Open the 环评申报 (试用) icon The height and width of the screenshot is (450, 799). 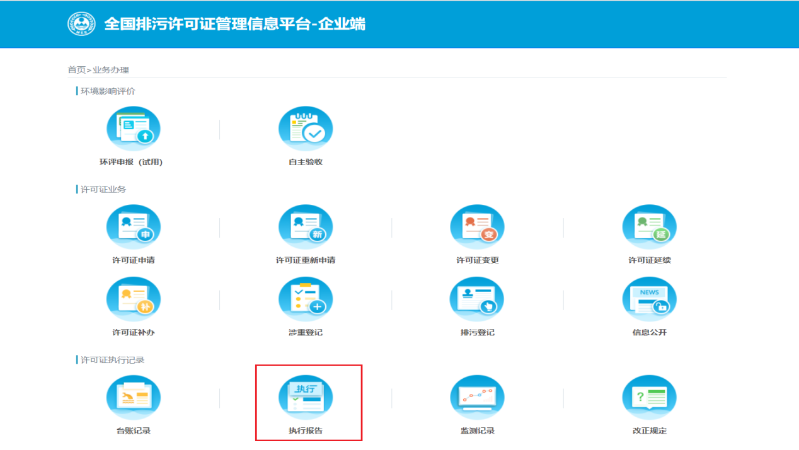[133, 129]
